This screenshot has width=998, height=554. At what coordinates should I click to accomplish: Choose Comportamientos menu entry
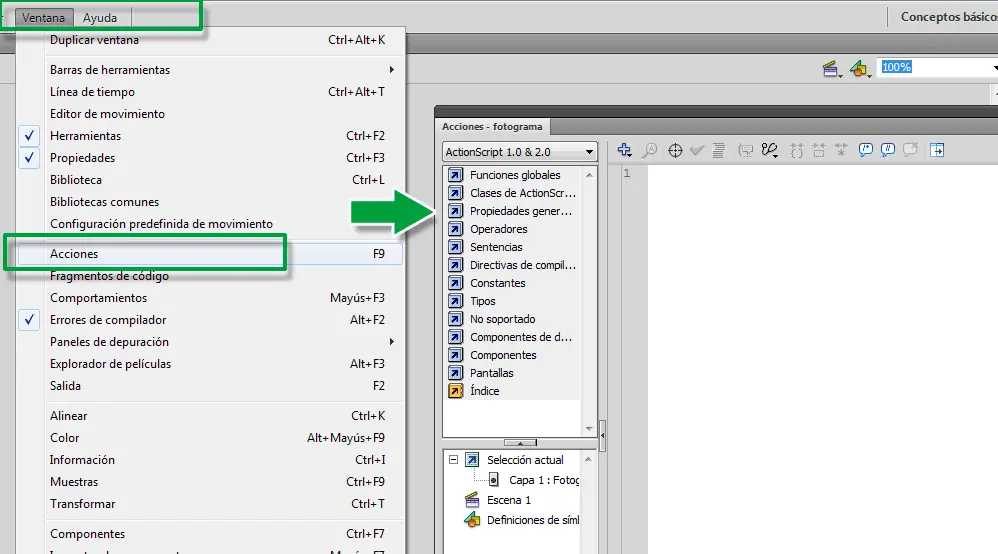pos(211,297)
